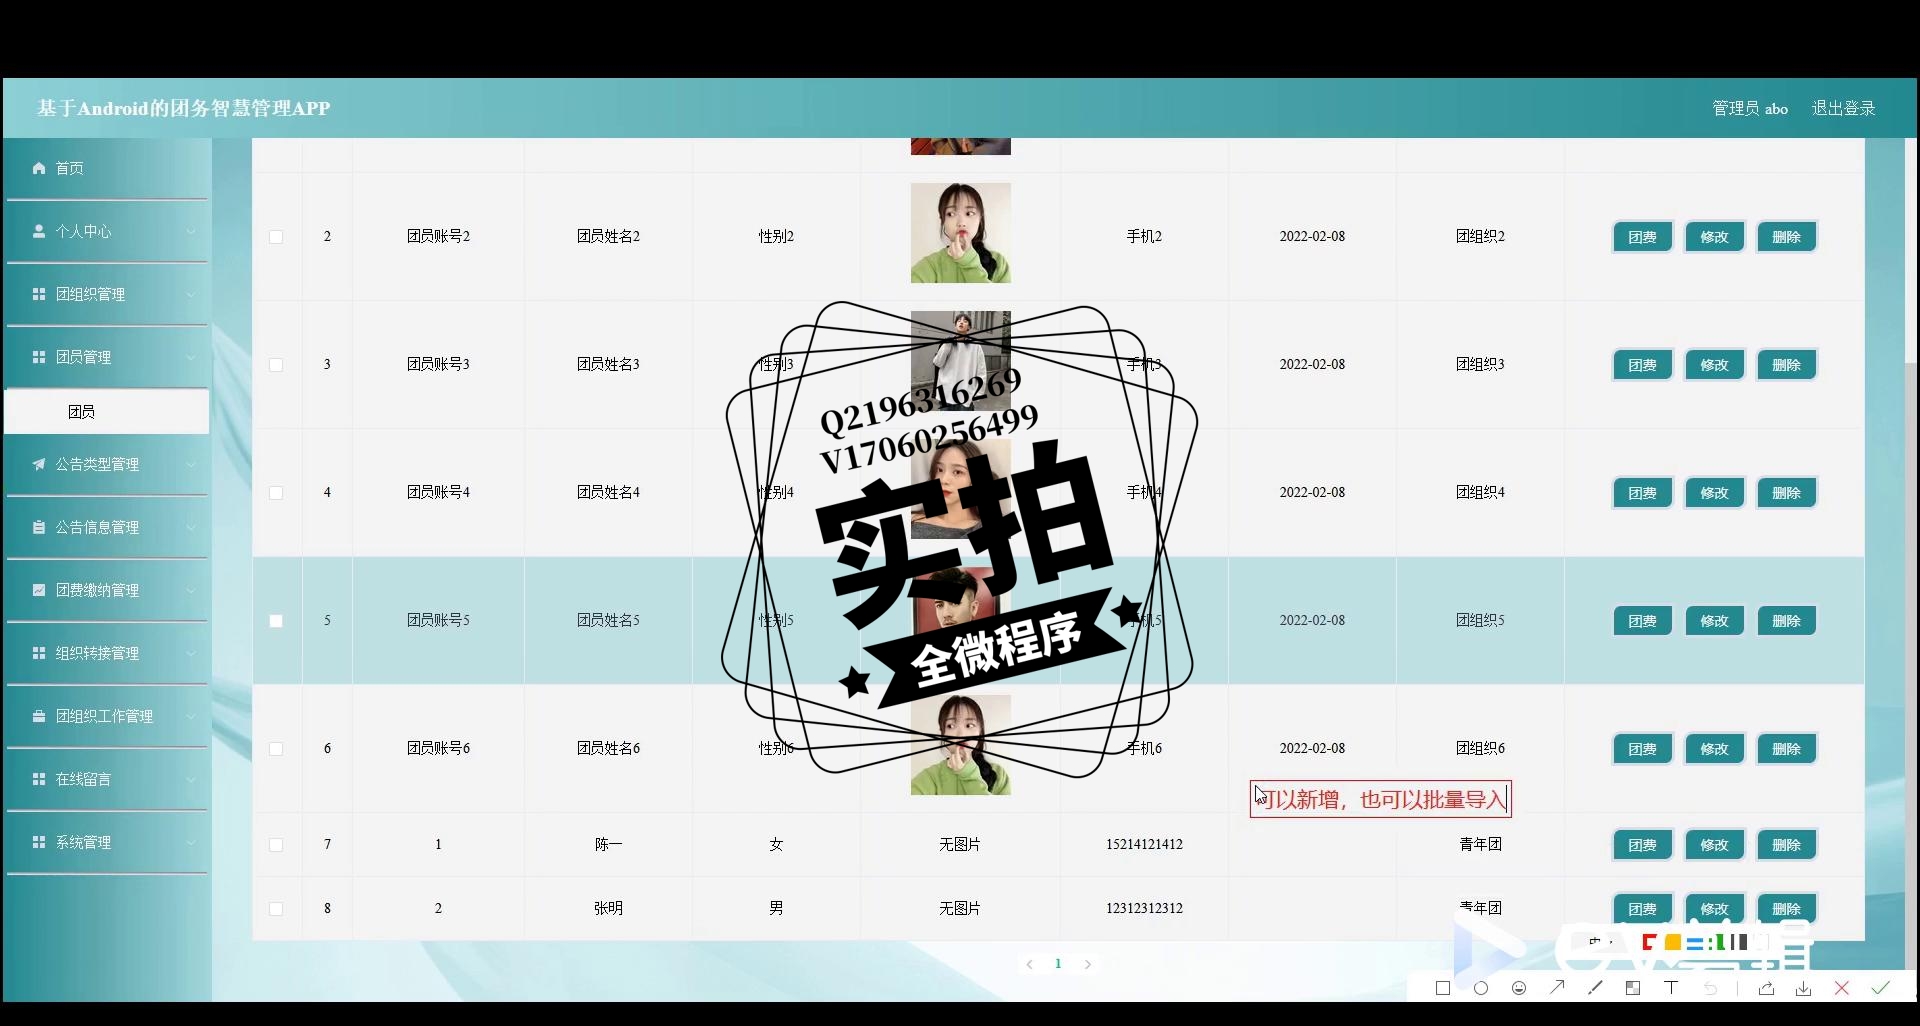Go to next page arrow in pagination
Image resolution: width=1920 pixels, height=1026 pixels.
[1088, 964]
